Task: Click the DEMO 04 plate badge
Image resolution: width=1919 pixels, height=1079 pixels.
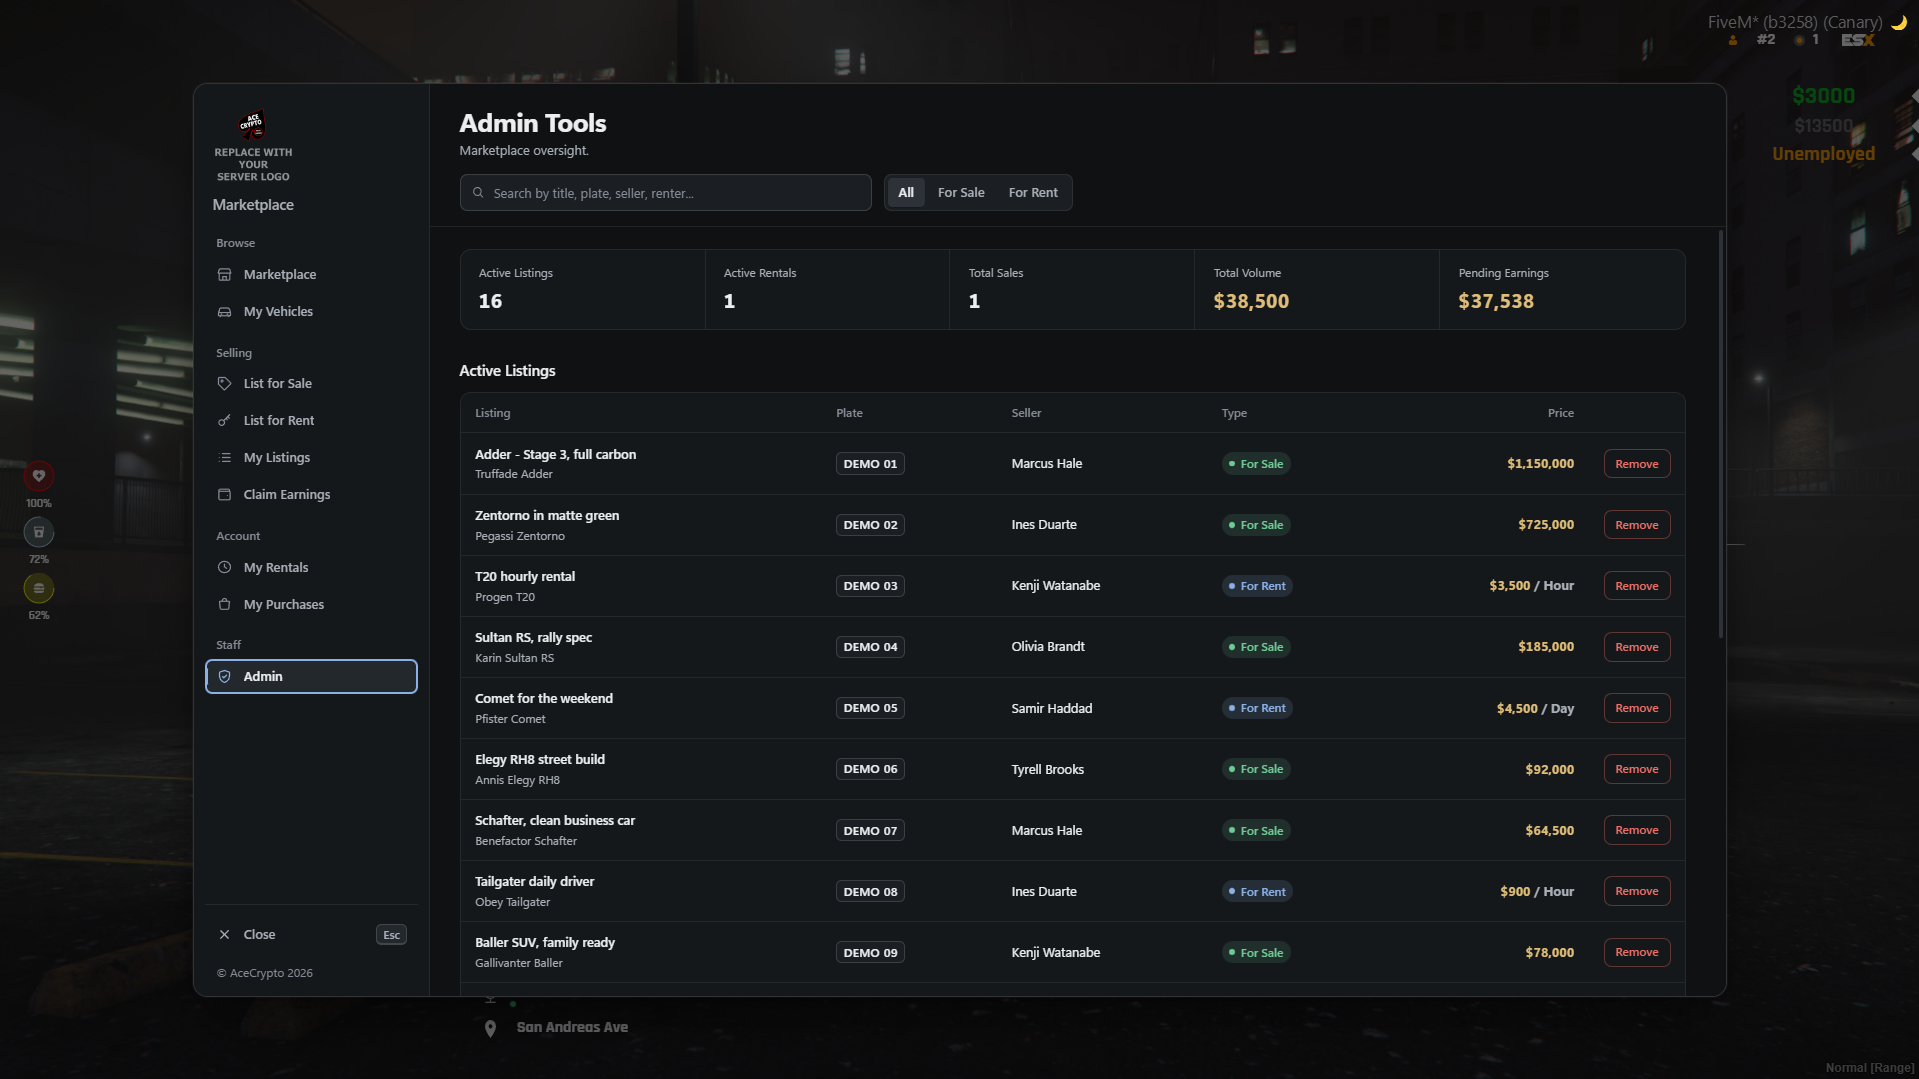Action: 870,646
